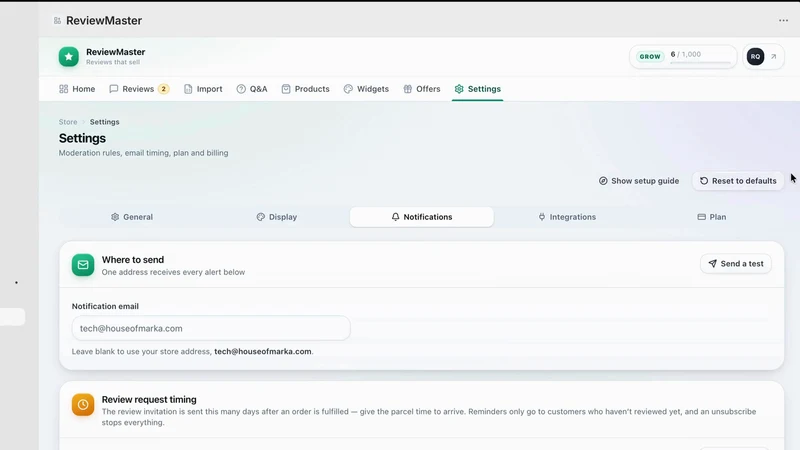
Task: Click the compass icon of Show setup guide
Action: tap(603, 181)
